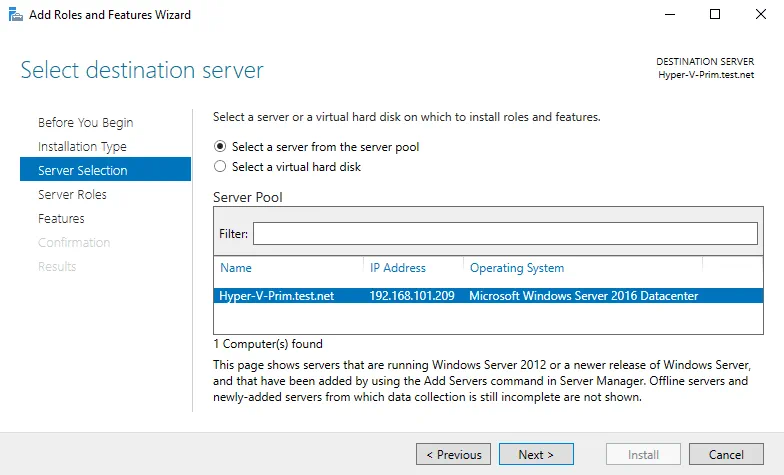Maximize the wizard window

click(715, 15)
